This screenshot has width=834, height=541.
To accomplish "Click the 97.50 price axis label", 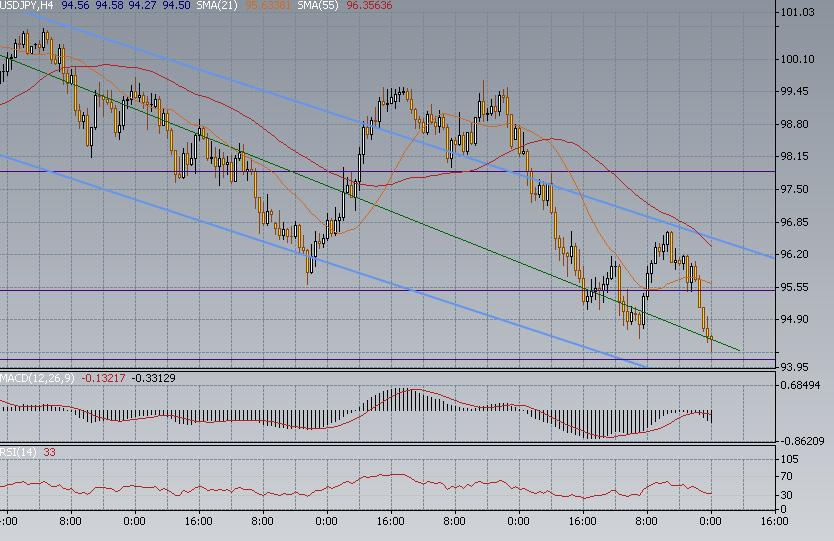I will 797,190.
